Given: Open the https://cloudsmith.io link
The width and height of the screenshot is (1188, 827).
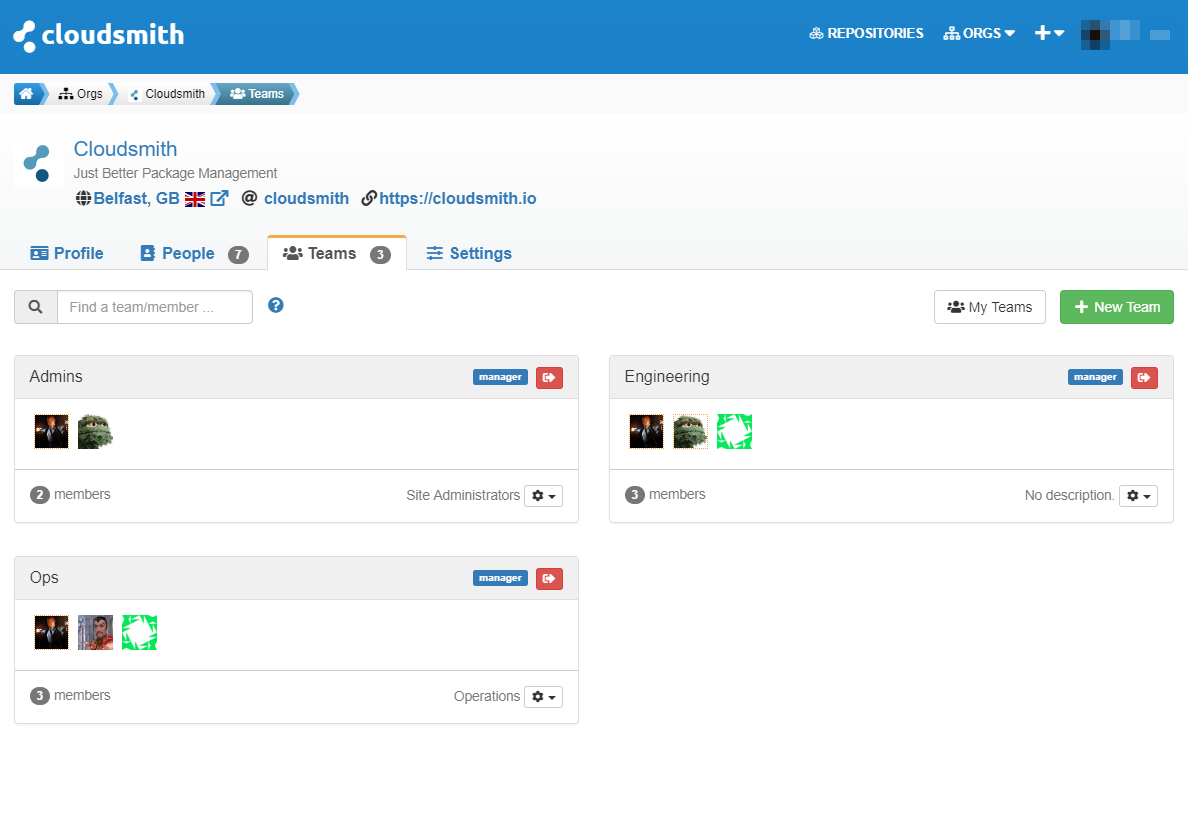Looking at the screenshot, I should point(457,198).
